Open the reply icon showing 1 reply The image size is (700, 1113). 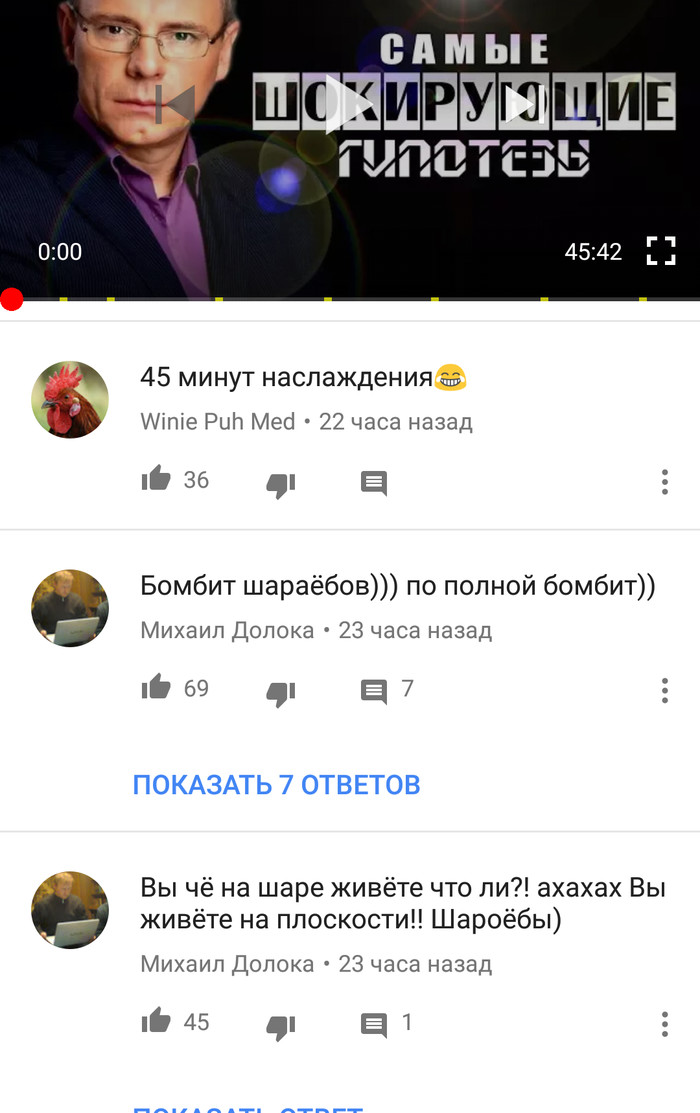point(373,1025)
